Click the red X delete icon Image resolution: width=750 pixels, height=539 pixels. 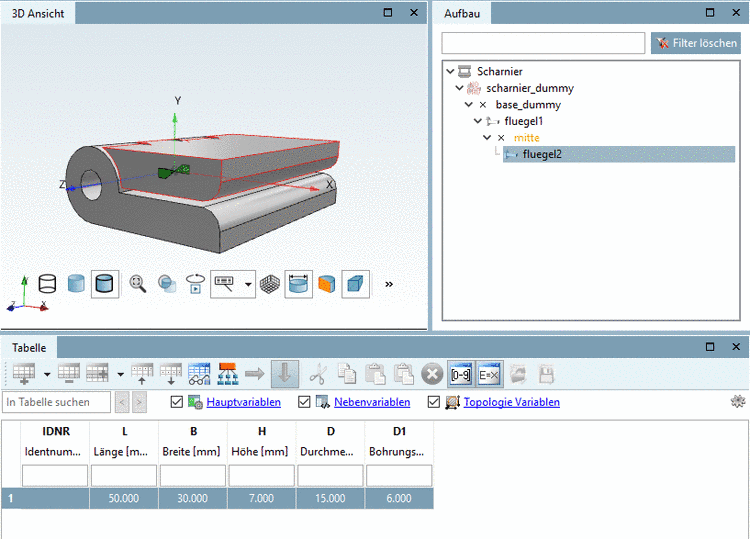click(432, 374)
